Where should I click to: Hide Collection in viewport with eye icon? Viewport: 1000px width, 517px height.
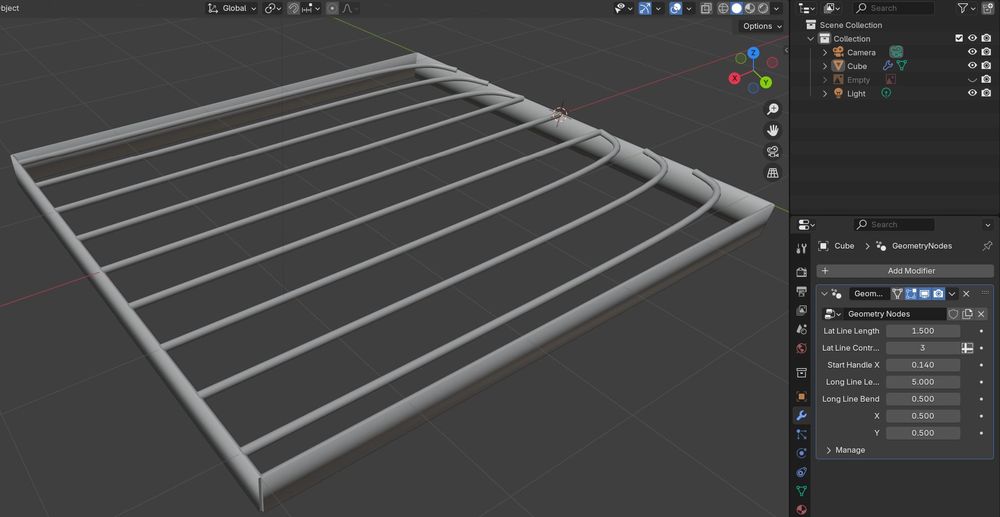tap(973, 38)
